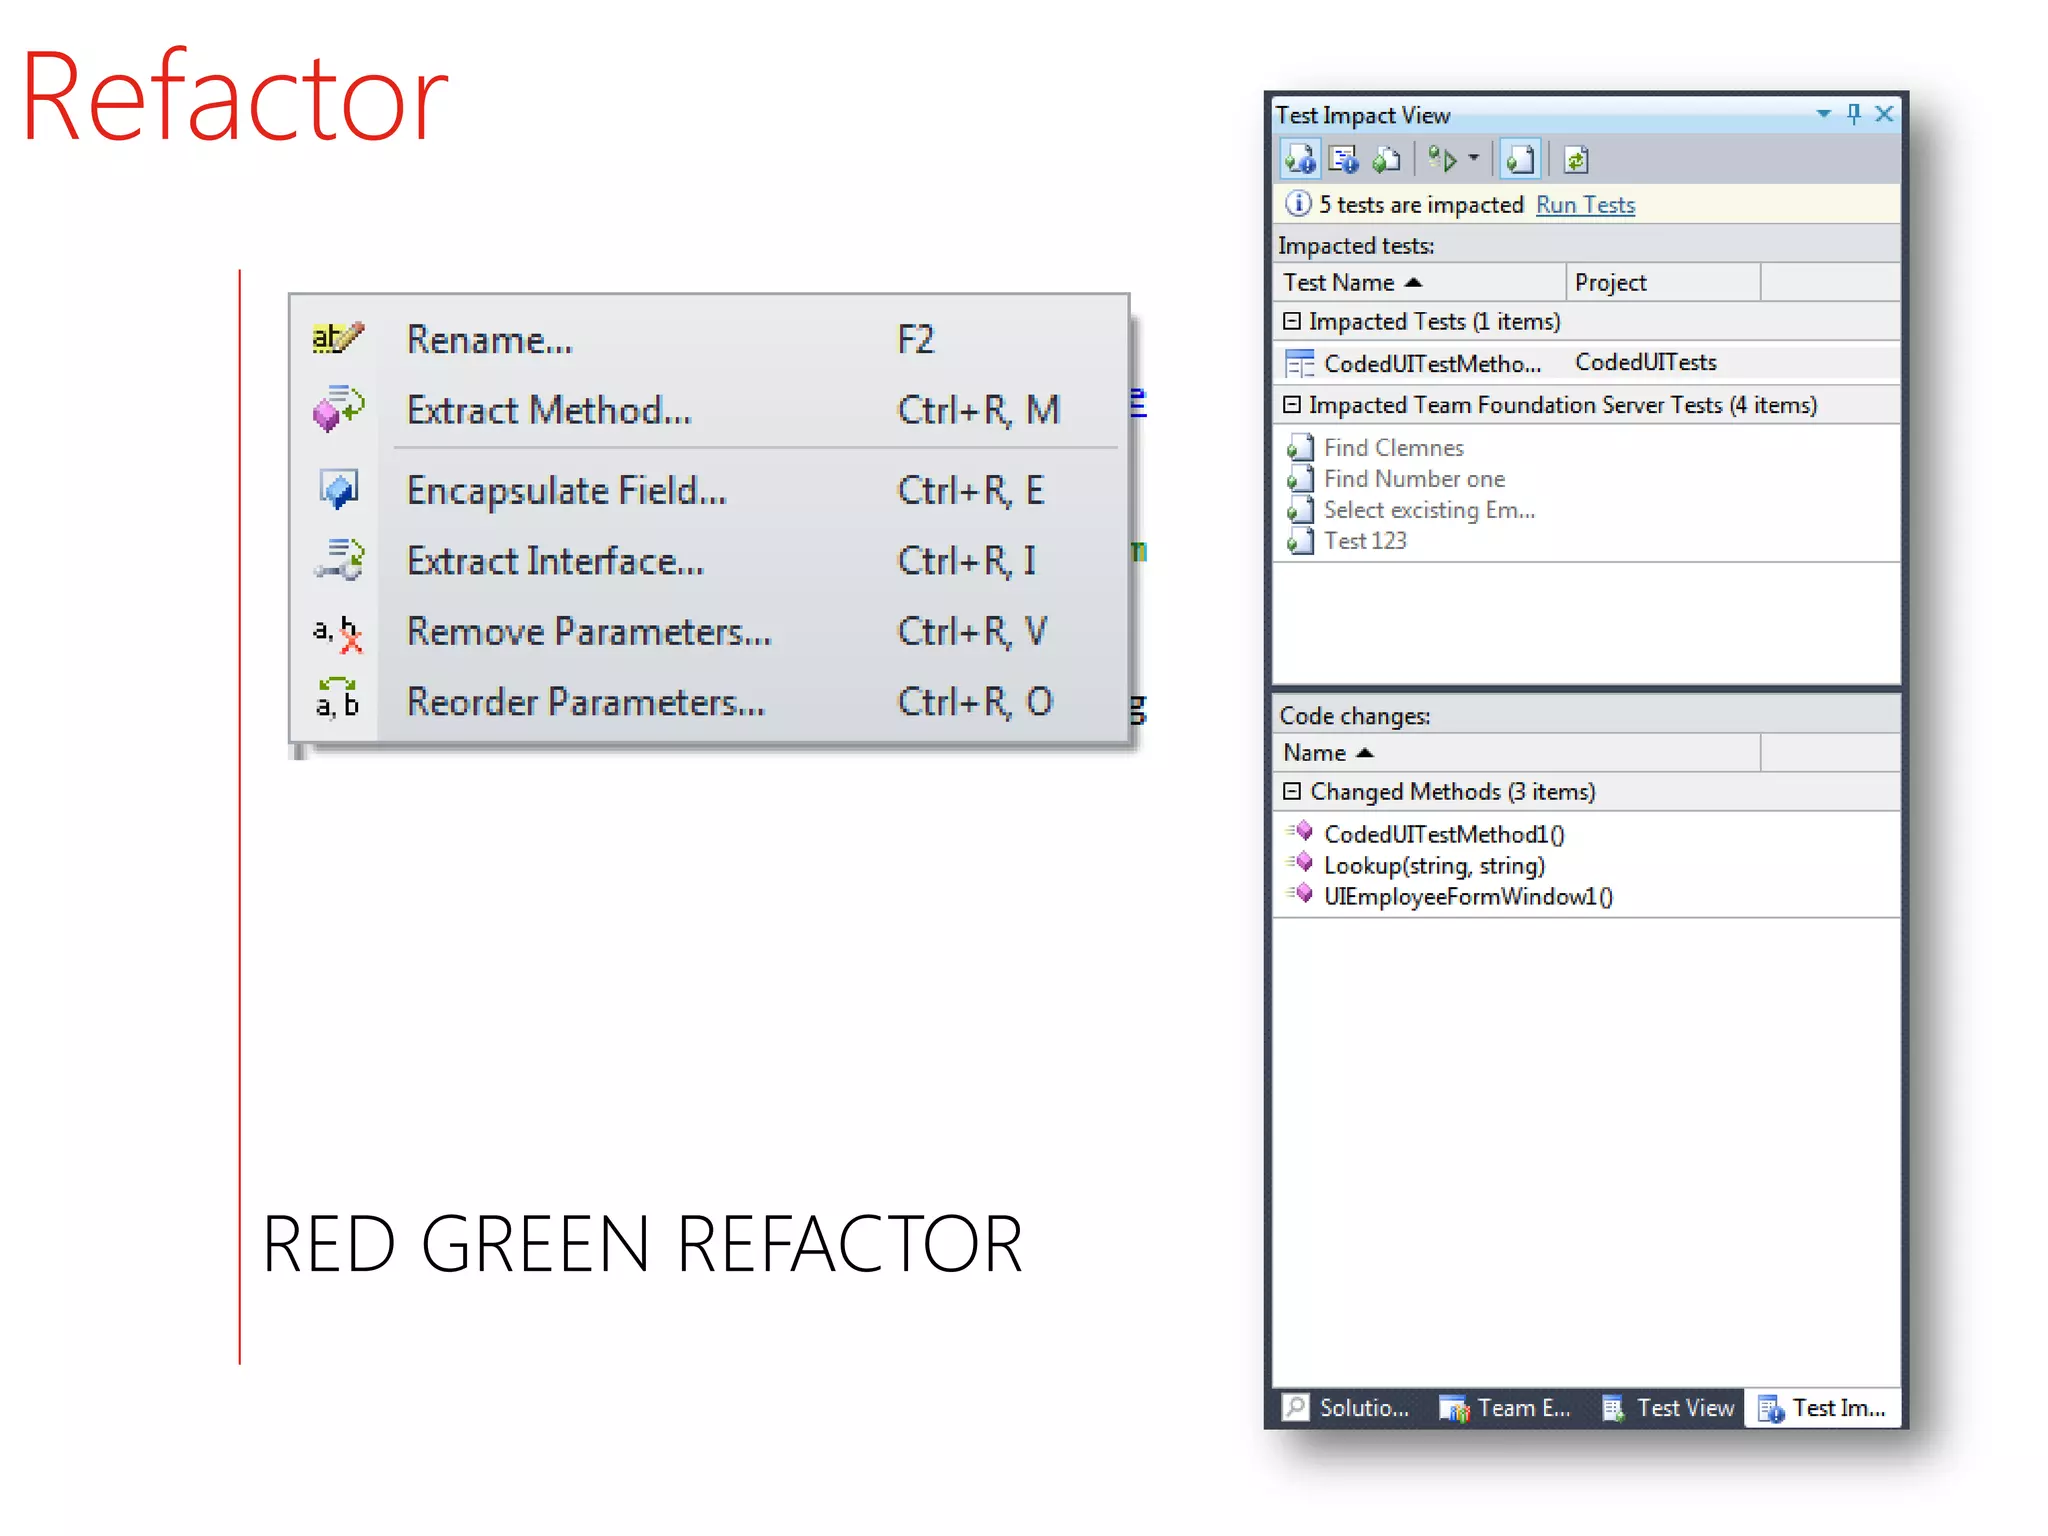Click the method icon beside CodedUITestMethod1()
The image size is (2048, 1536).
[1300, 831]
